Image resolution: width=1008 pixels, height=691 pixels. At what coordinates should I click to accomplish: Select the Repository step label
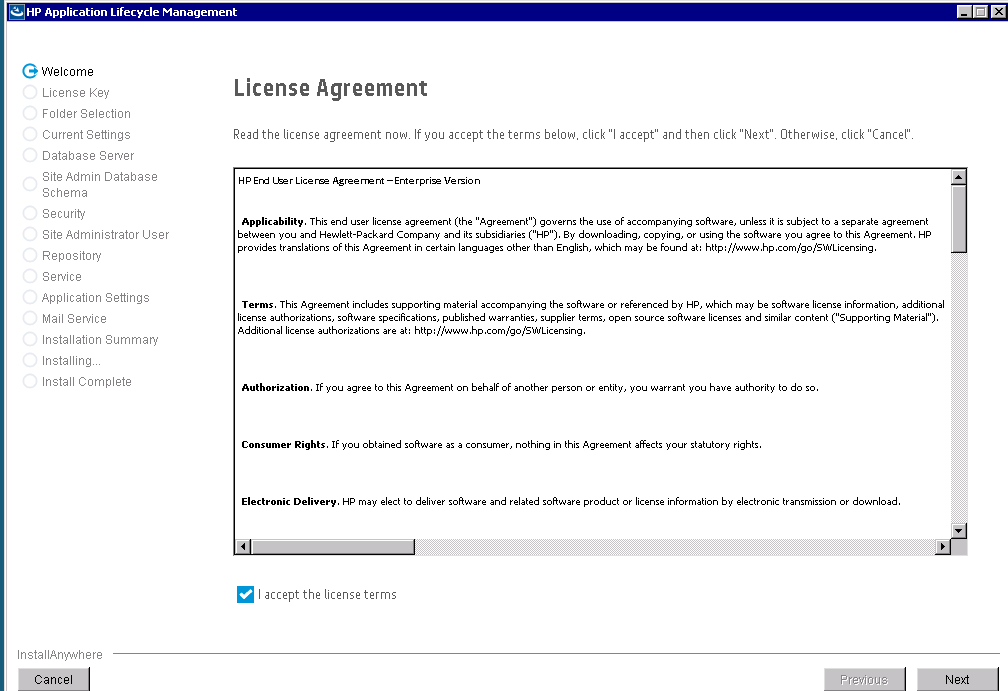pos(71,255)
